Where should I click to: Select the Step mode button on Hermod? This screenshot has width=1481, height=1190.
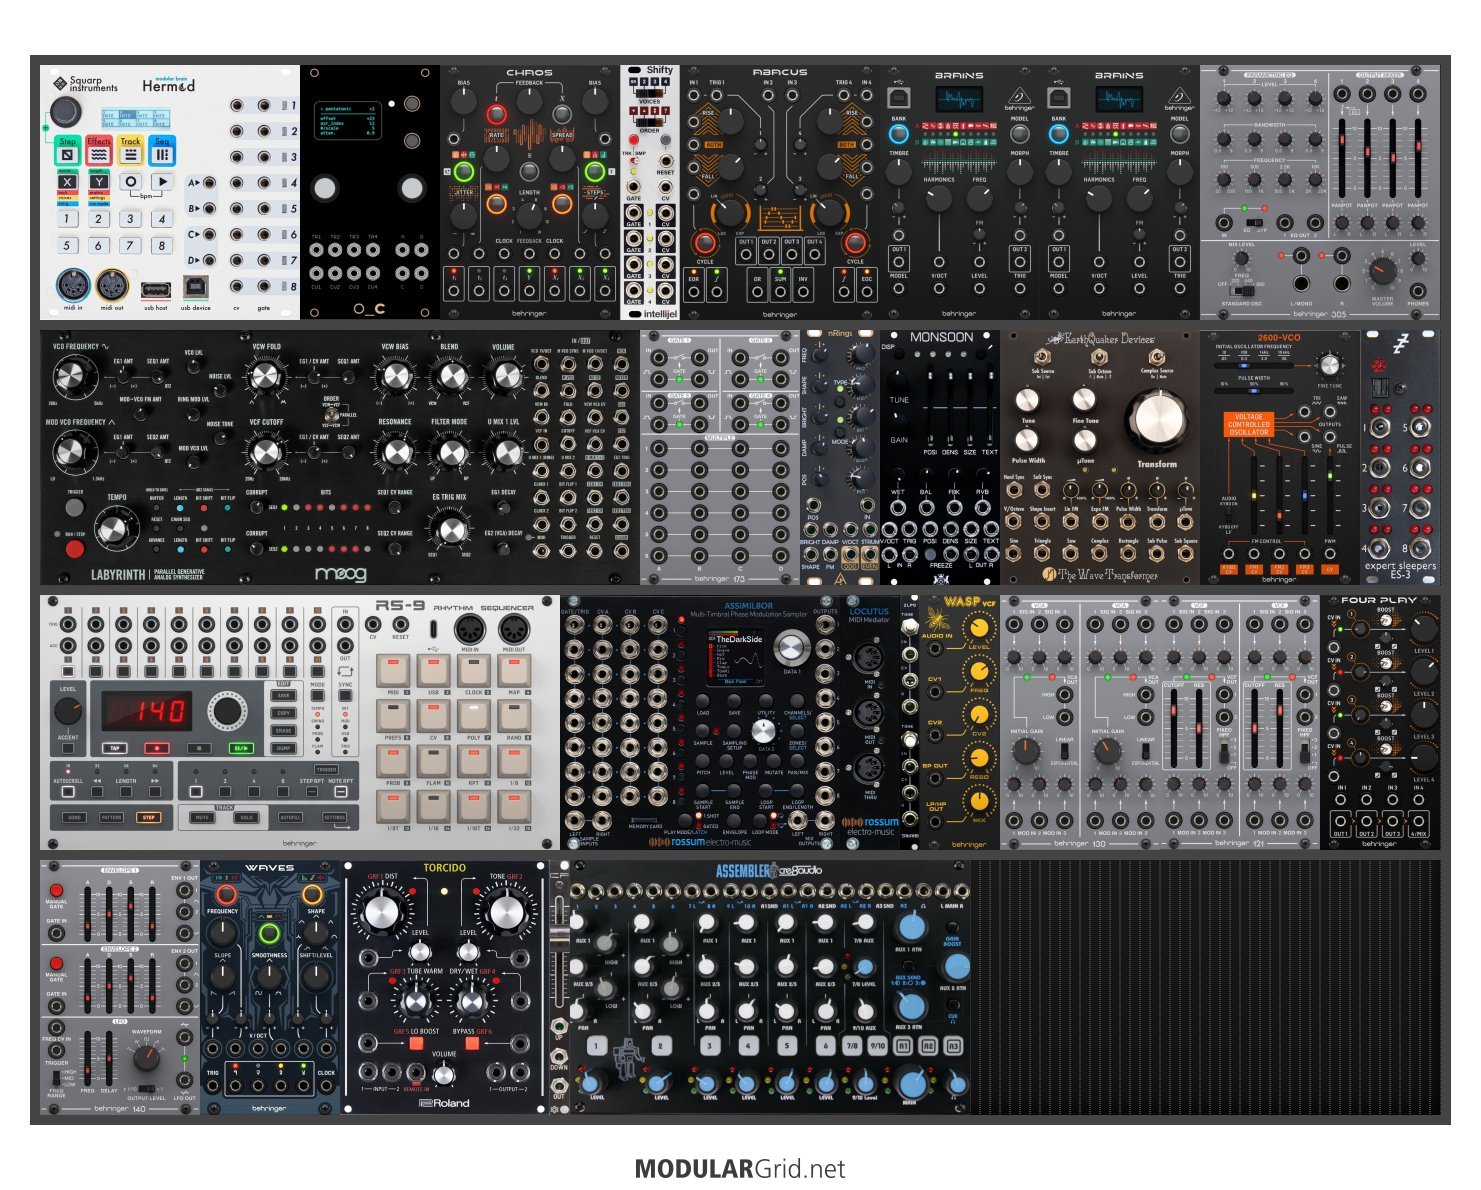coord(67,150)
